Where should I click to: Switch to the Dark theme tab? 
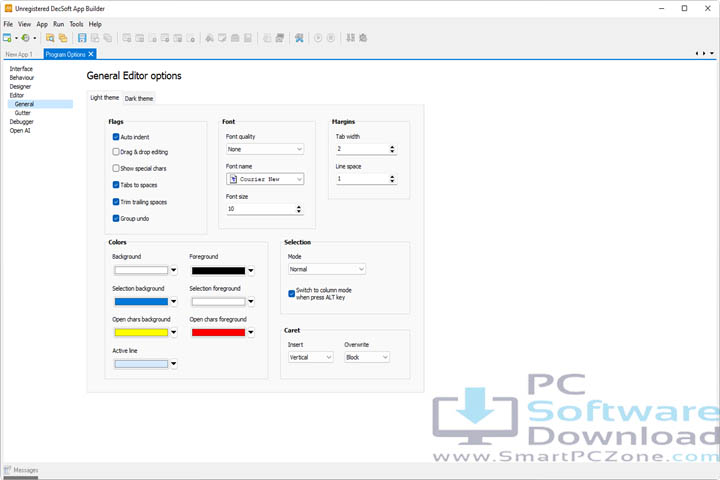[139, 98]
